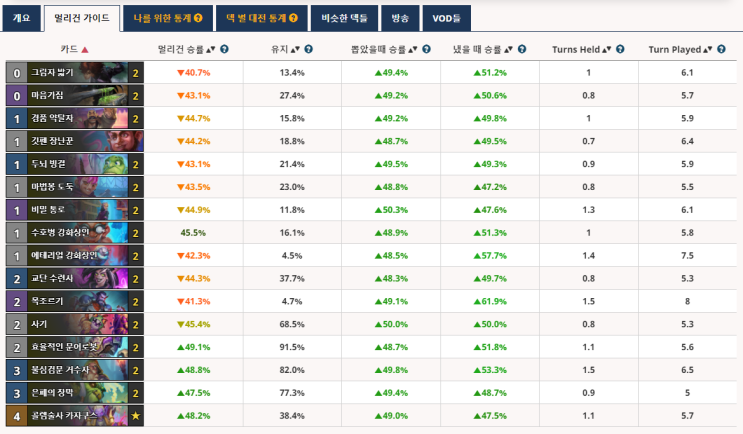This screenshot has height=434, width=743.
Task: Open the 비밀 통로 card tile
Action: pos(75,210)
